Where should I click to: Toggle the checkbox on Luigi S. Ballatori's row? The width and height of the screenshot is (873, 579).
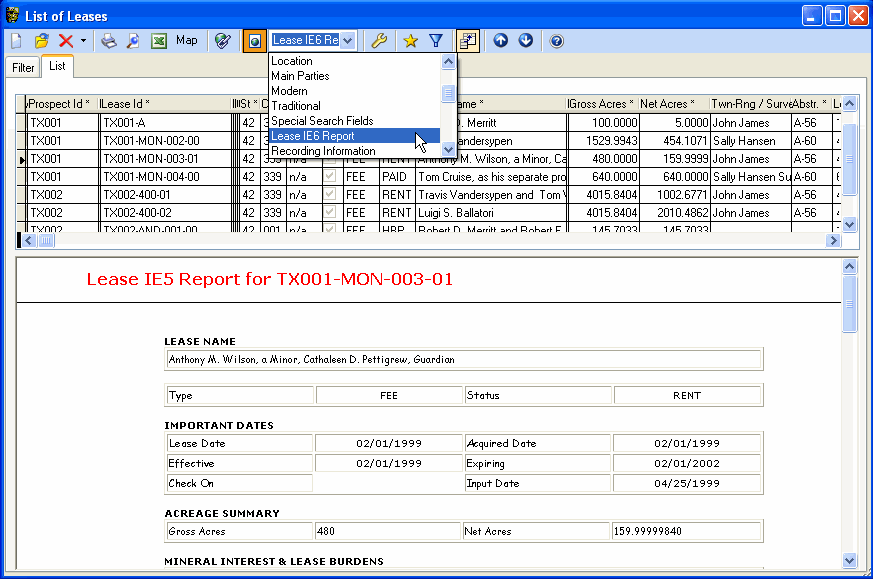[x=330, y=211]
